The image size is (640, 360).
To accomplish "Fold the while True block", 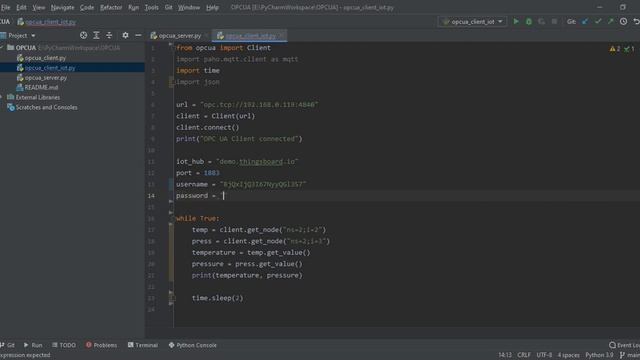I will click(x=171, y=218).
